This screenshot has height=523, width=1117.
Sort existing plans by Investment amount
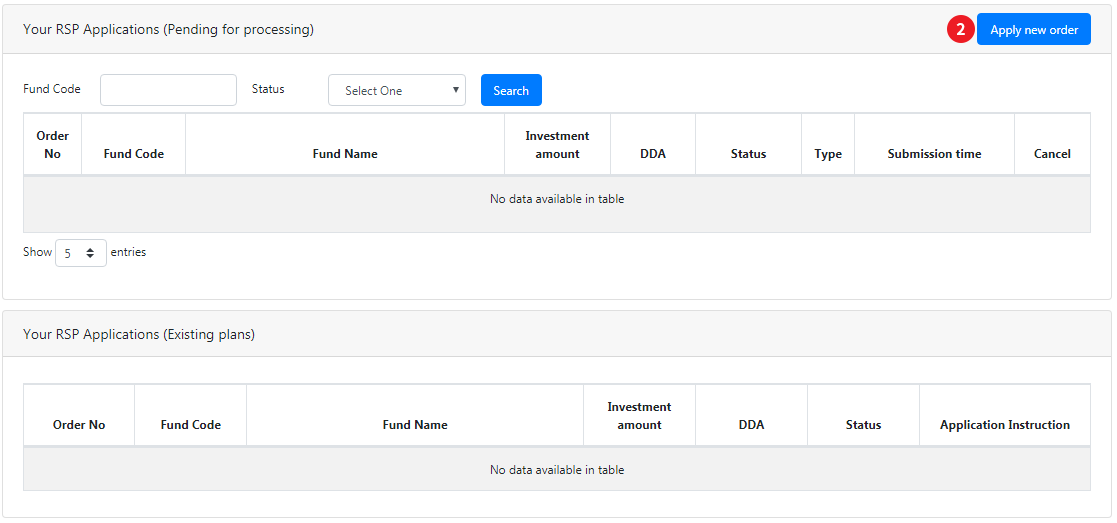pyautogui.click(x=639, y=416)
